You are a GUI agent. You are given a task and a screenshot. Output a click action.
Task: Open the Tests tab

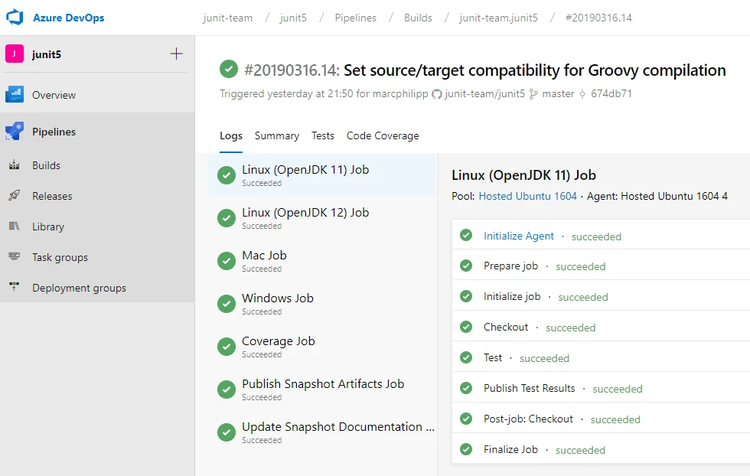tap(322, 136)
